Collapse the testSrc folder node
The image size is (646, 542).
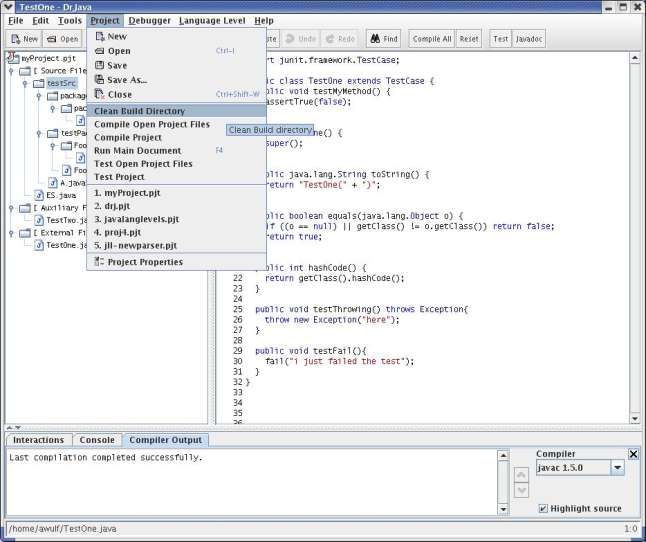click(24, 84)
